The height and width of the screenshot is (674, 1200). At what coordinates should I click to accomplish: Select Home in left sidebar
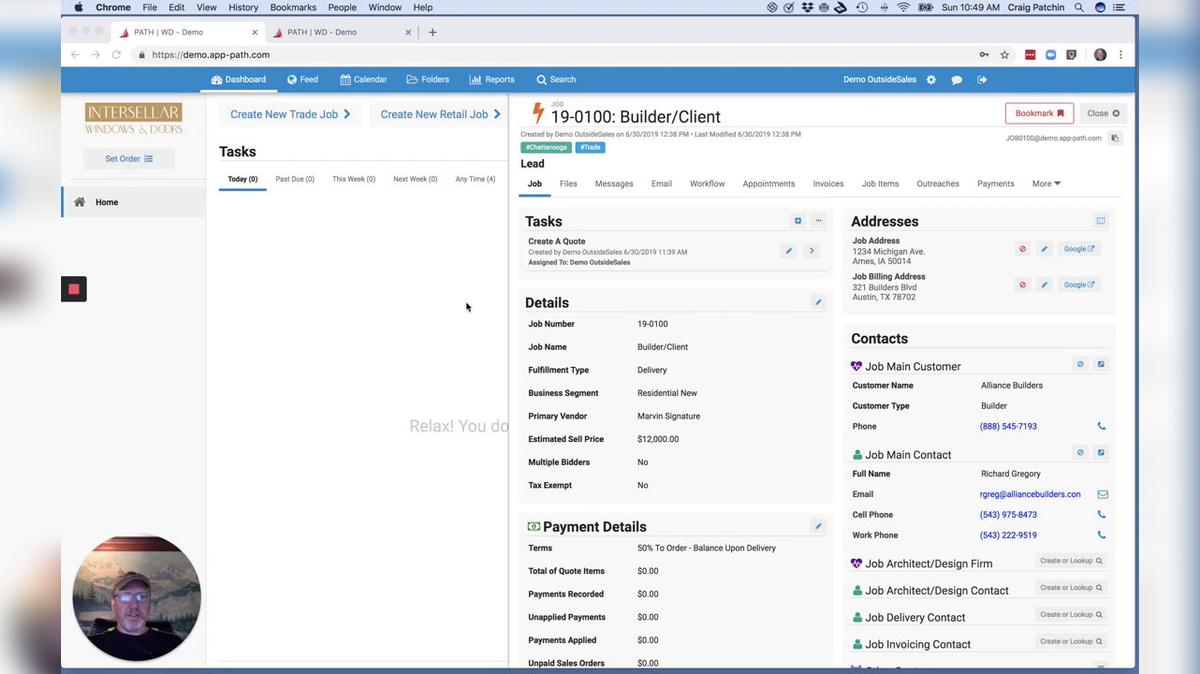click(134, 202)
